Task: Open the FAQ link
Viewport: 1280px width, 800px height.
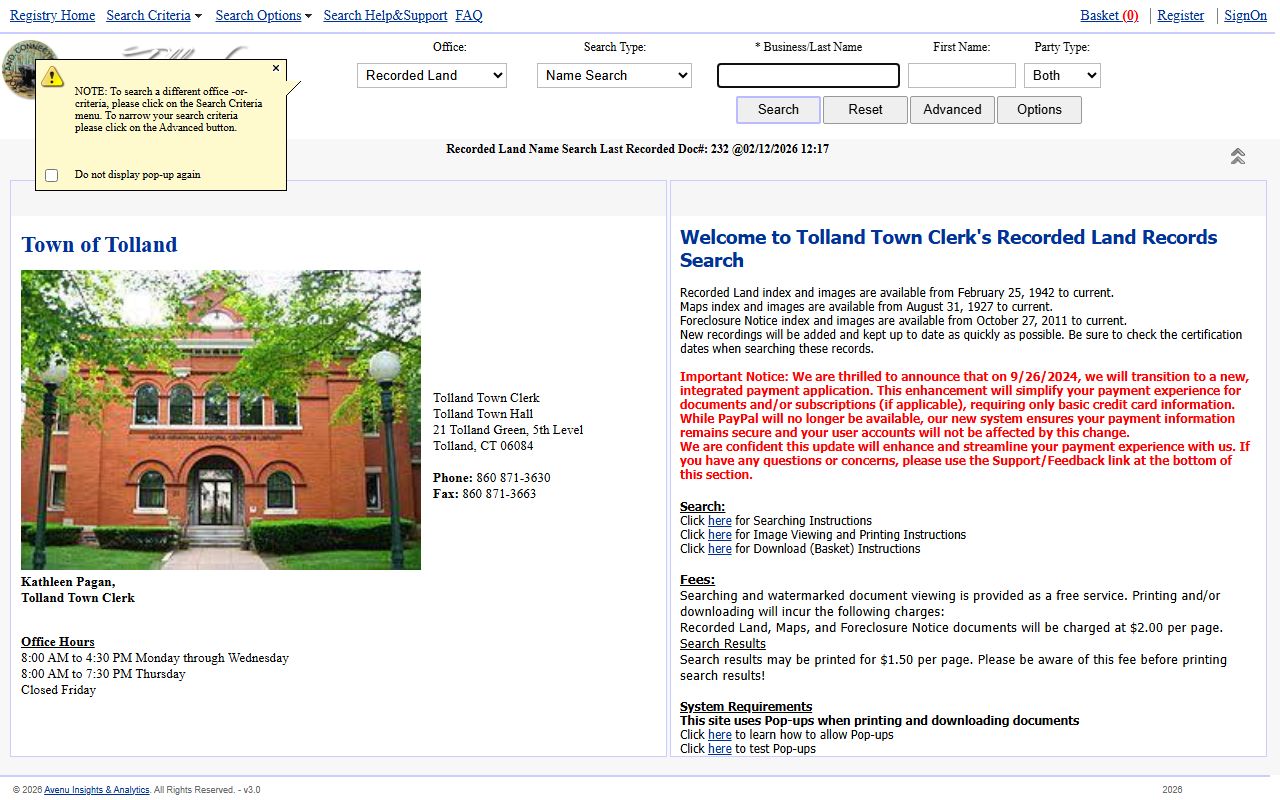Action: [469, 15]
